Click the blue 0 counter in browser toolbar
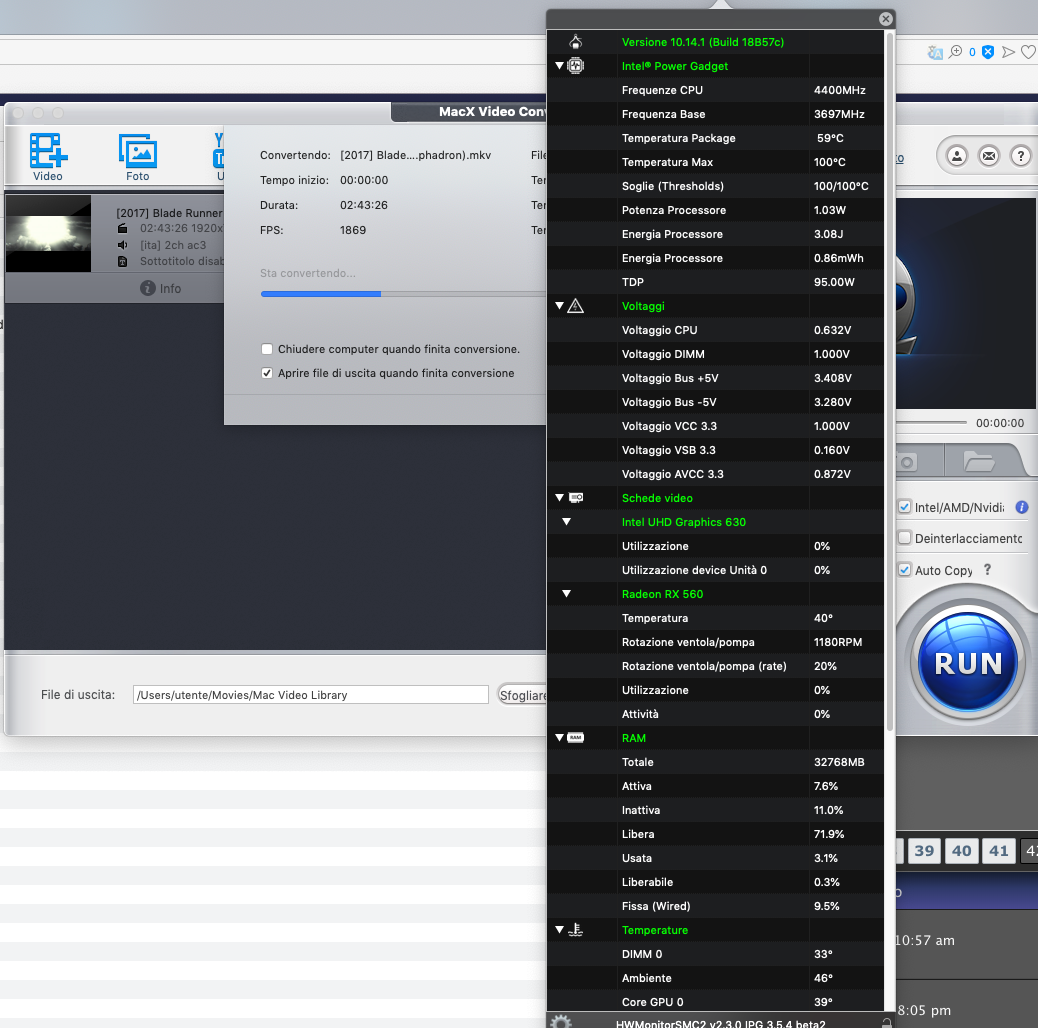Image resolution: width=1038 pixels, height=1028 pixels. [x=972, y=52]
